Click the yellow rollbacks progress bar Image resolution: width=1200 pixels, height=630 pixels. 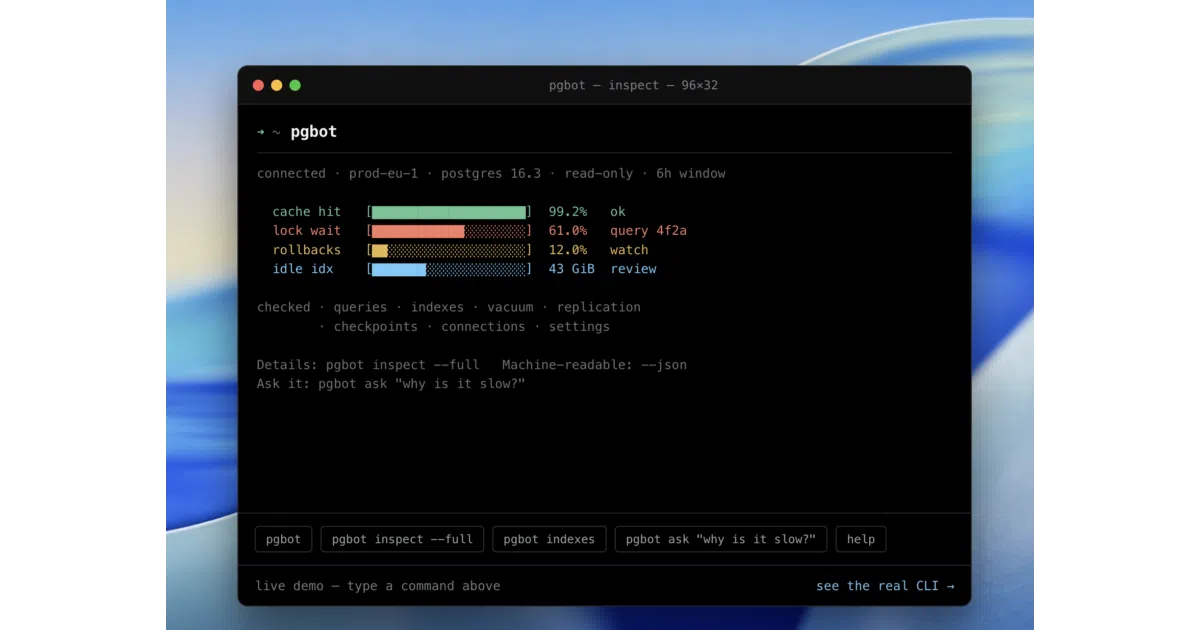click(449, 250)
